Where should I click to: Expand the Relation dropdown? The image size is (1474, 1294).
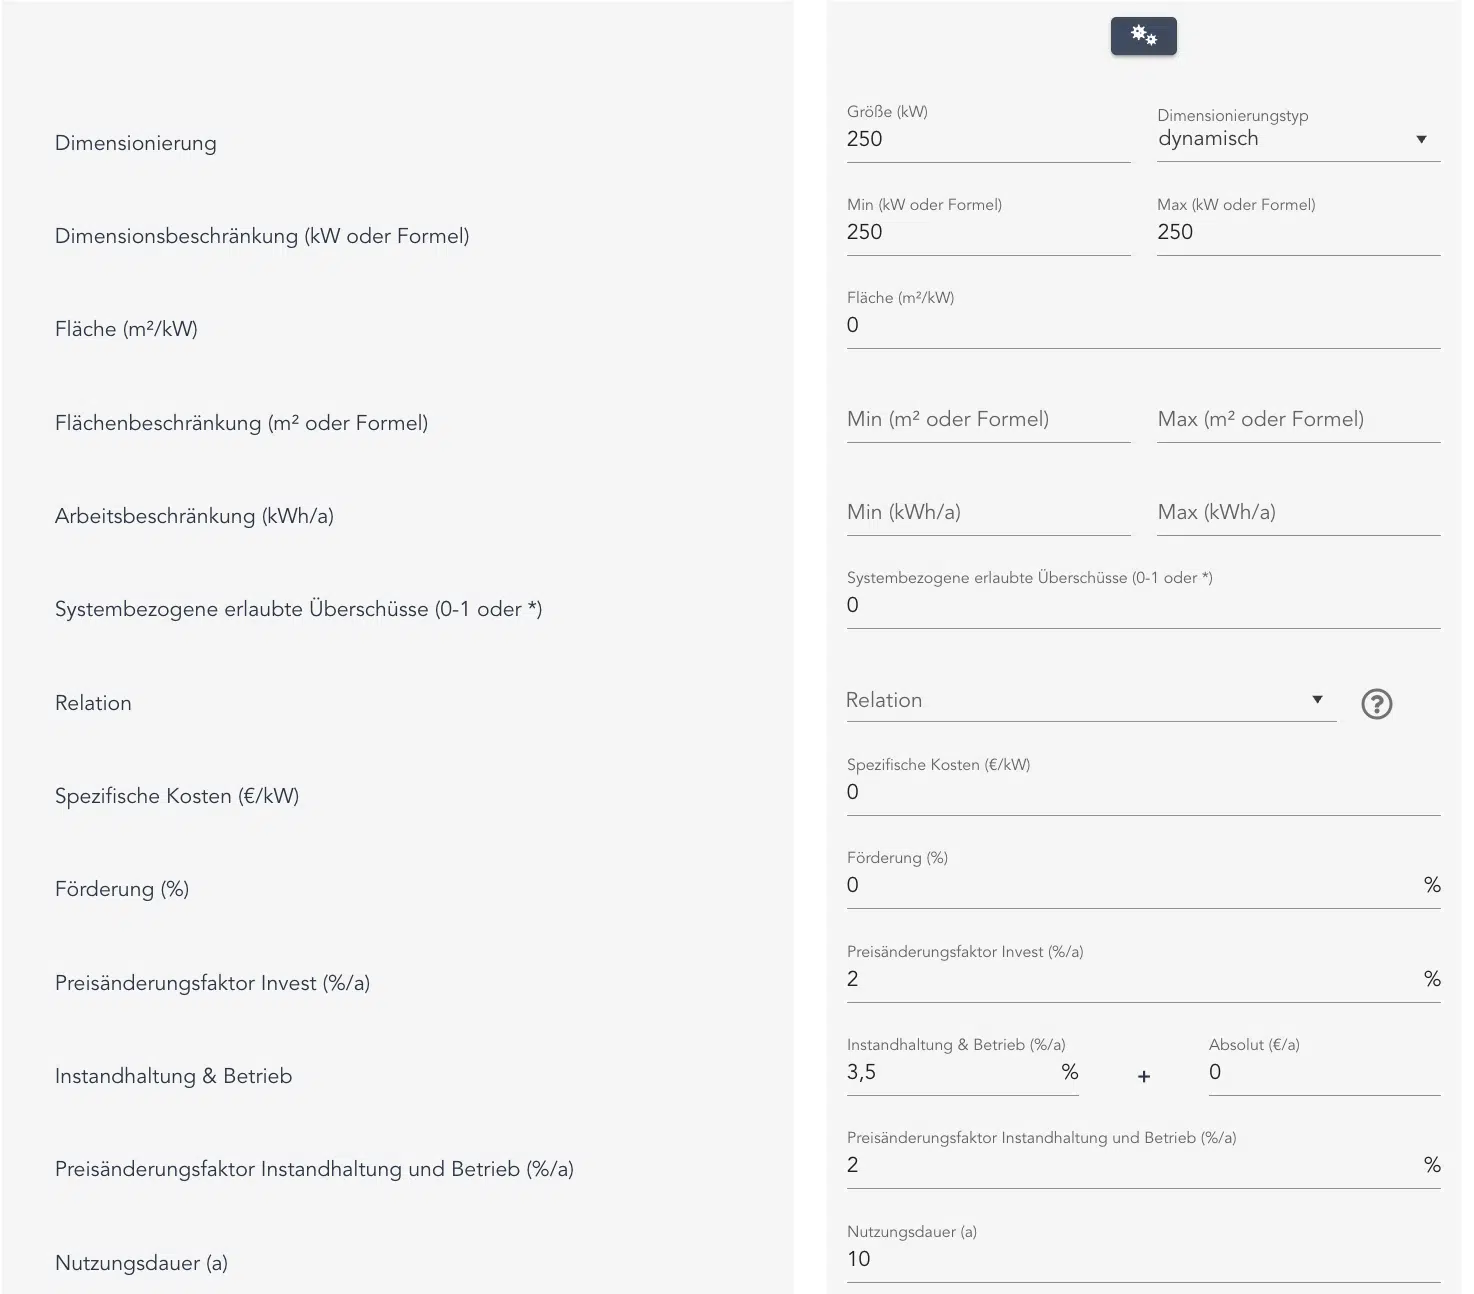(x=1090, y=701)
